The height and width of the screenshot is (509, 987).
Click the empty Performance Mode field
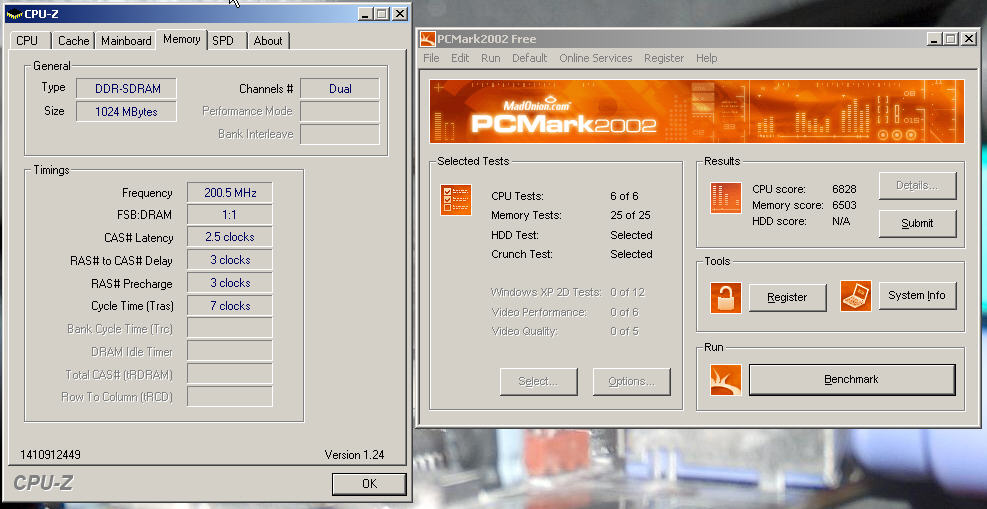340,111
